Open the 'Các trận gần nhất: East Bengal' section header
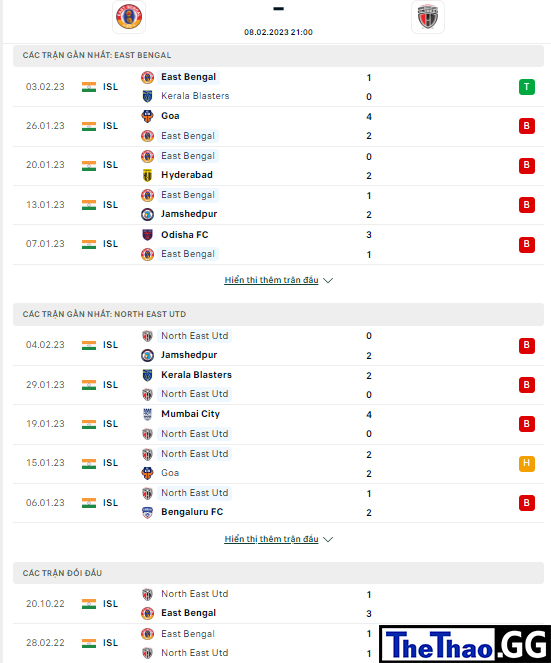Viewport: 551px width, 663px height. (x=278, y=55)
